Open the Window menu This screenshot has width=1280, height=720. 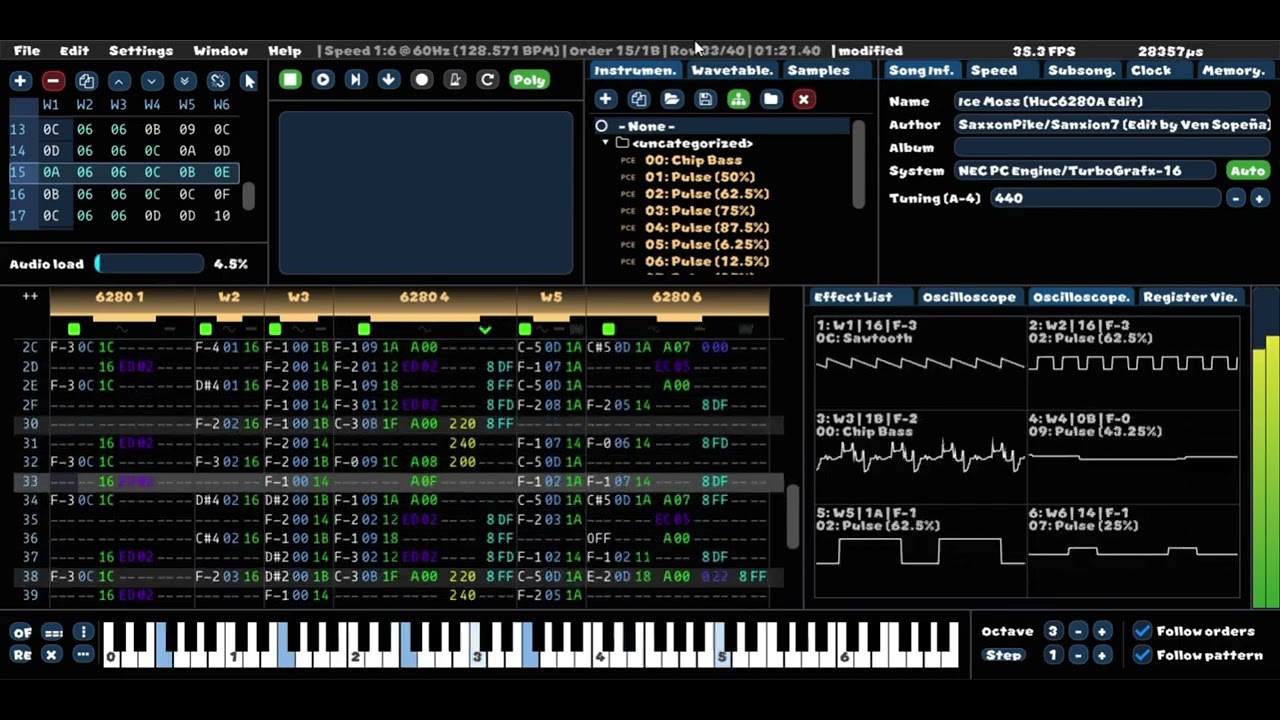point(220,50)
